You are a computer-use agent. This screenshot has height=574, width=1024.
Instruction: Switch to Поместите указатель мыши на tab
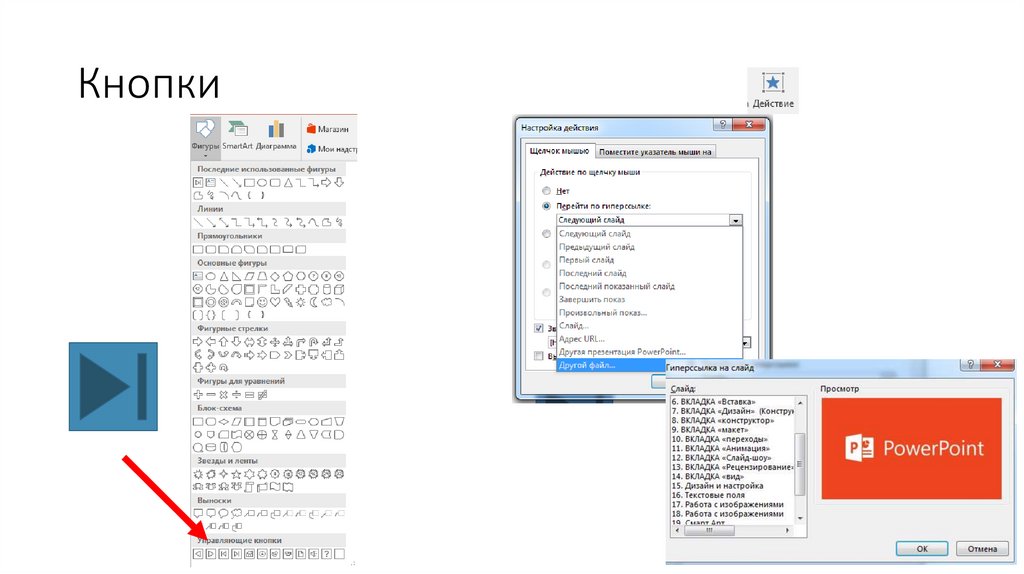click(655, 151)
